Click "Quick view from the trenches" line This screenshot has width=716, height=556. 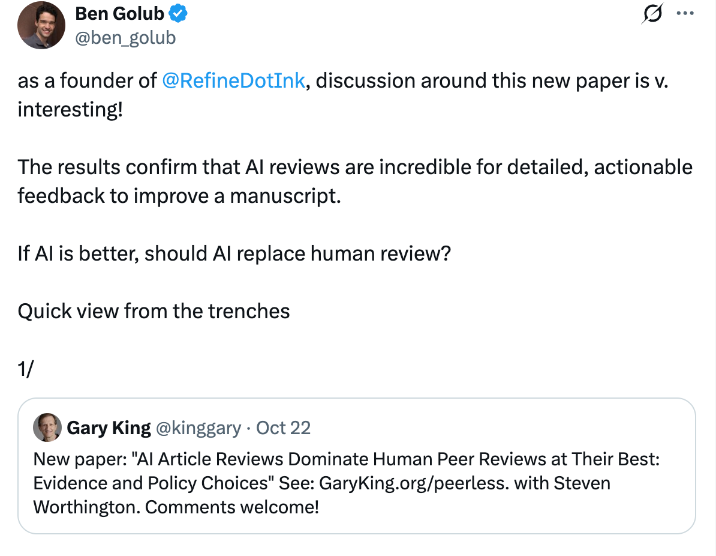[x=154, y=311]
